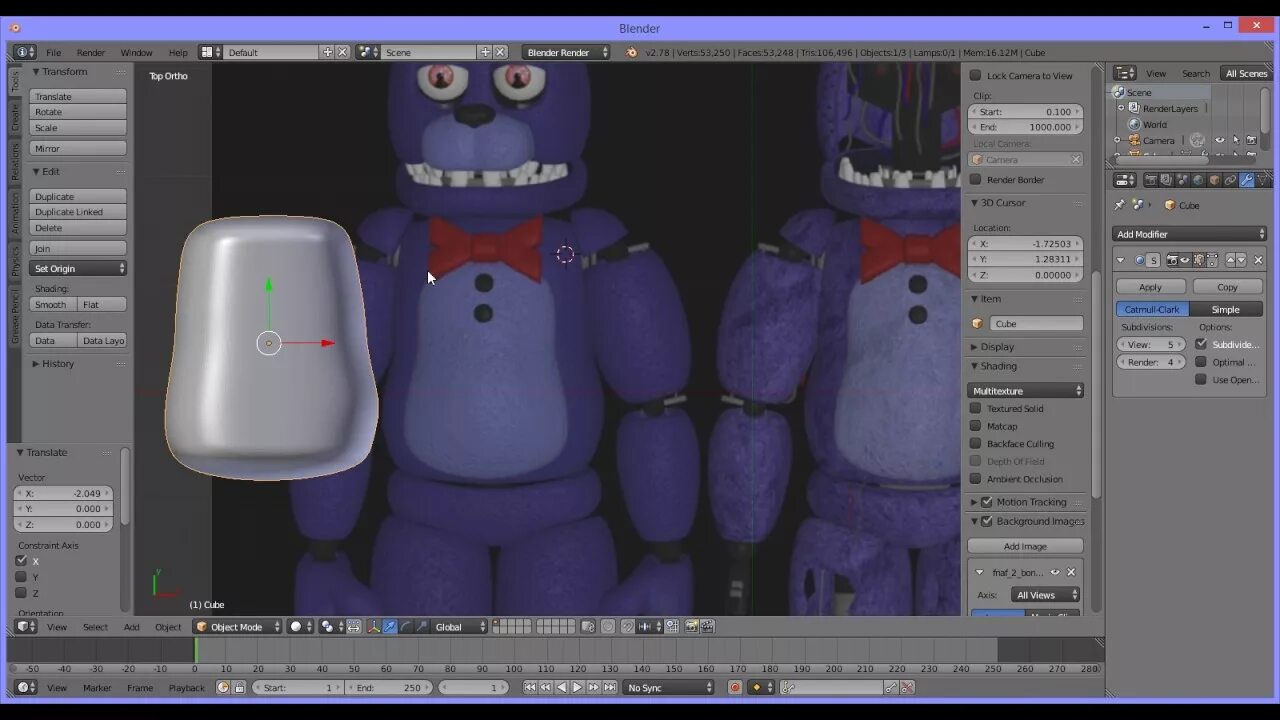Open the Object properties cube tab icon
The image size is (1280, 720).
coord(1214,180)
